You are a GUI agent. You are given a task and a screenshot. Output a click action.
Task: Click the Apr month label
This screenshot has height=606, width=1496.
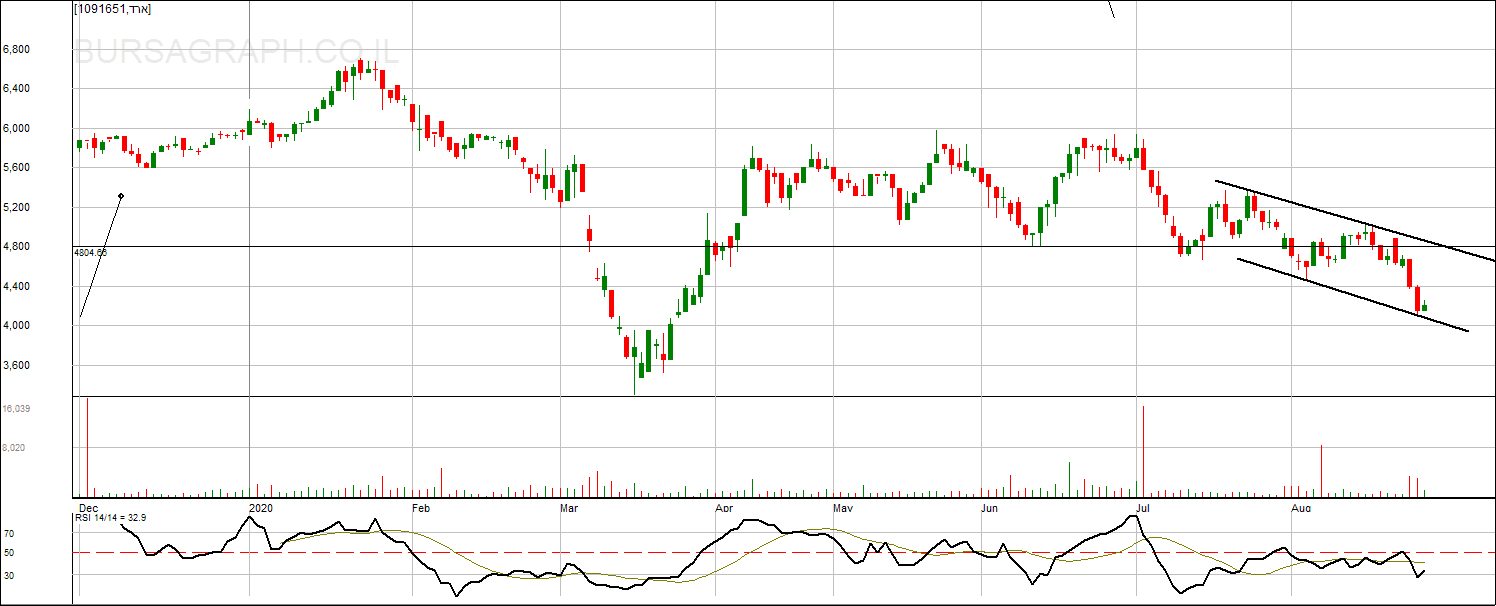point(724,508)
